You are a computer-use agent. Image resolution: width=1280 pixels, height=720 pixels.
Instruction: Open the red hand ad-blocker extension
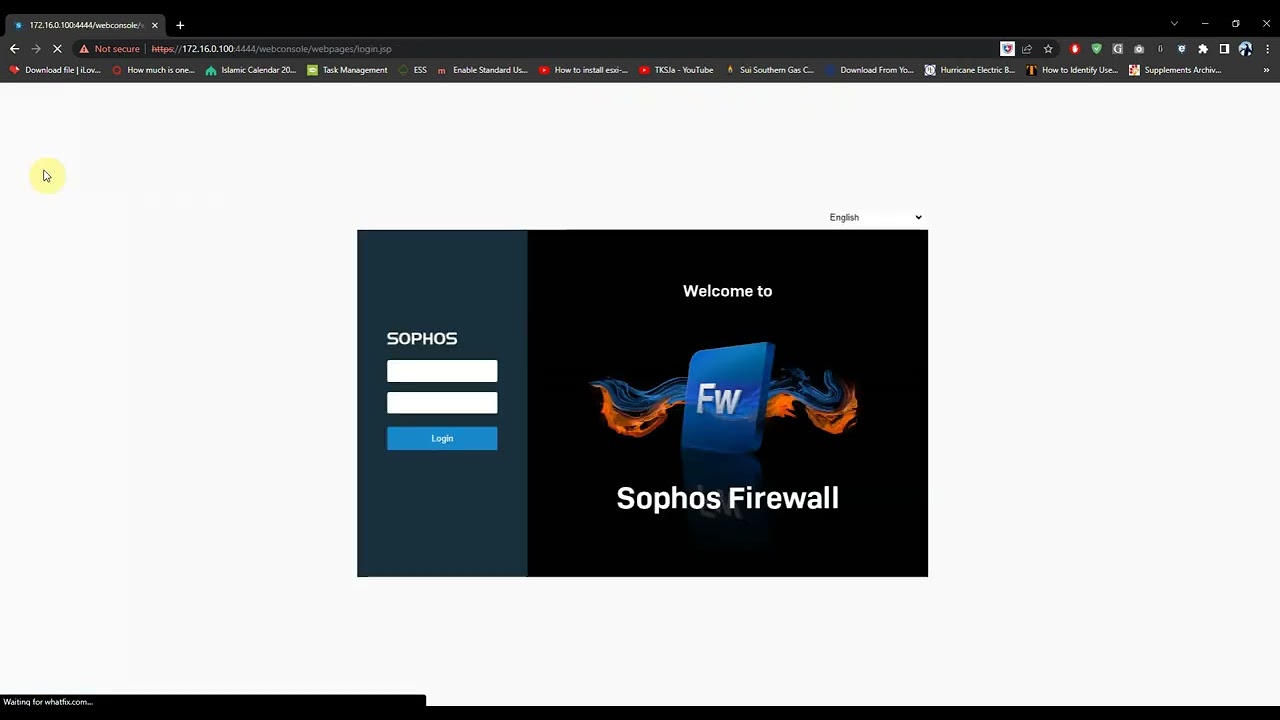(x=1075, y=49)
